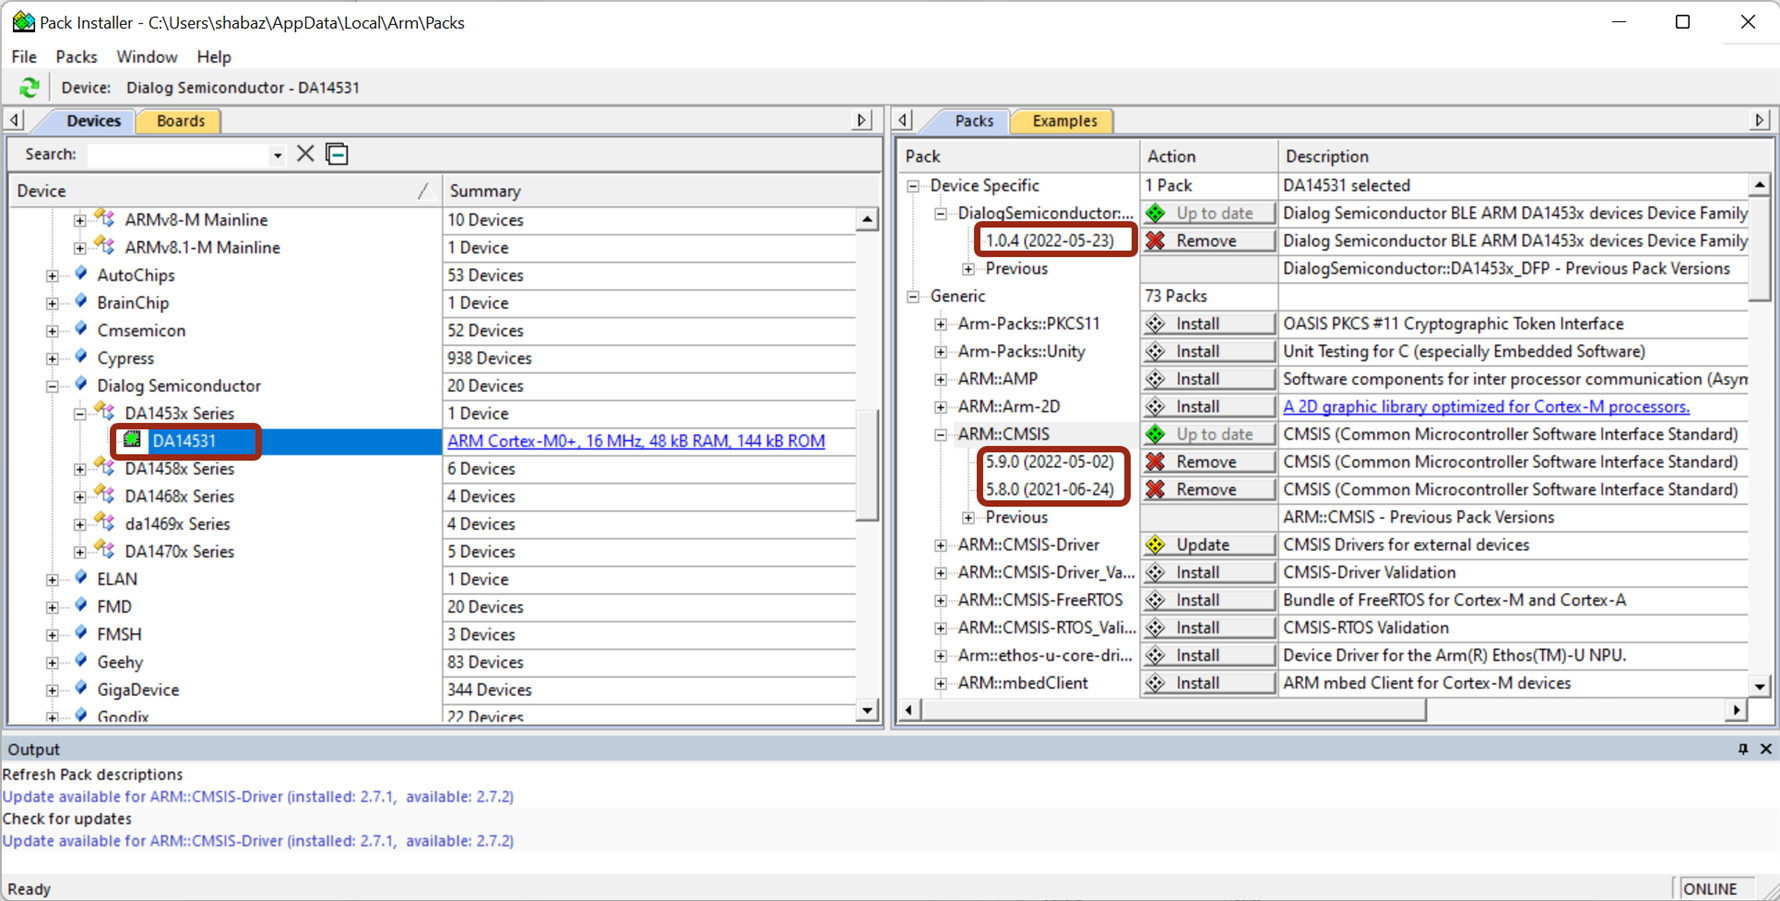Click the Cypress vendor diamond icon
The width and height of the screenshot is (1780, 901).
point(82,357)
